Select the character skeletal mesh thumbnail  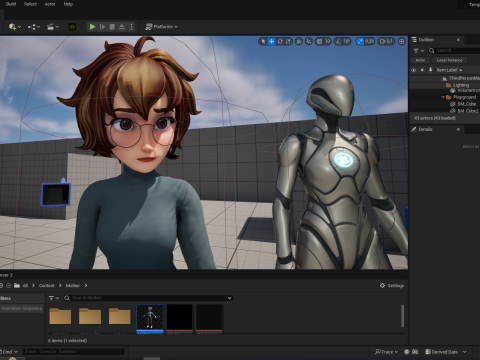[150, 318]
